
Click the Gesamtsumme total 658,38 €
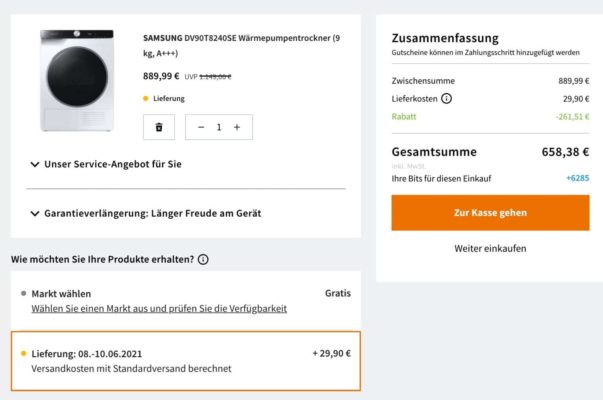[x=565, y=152]
